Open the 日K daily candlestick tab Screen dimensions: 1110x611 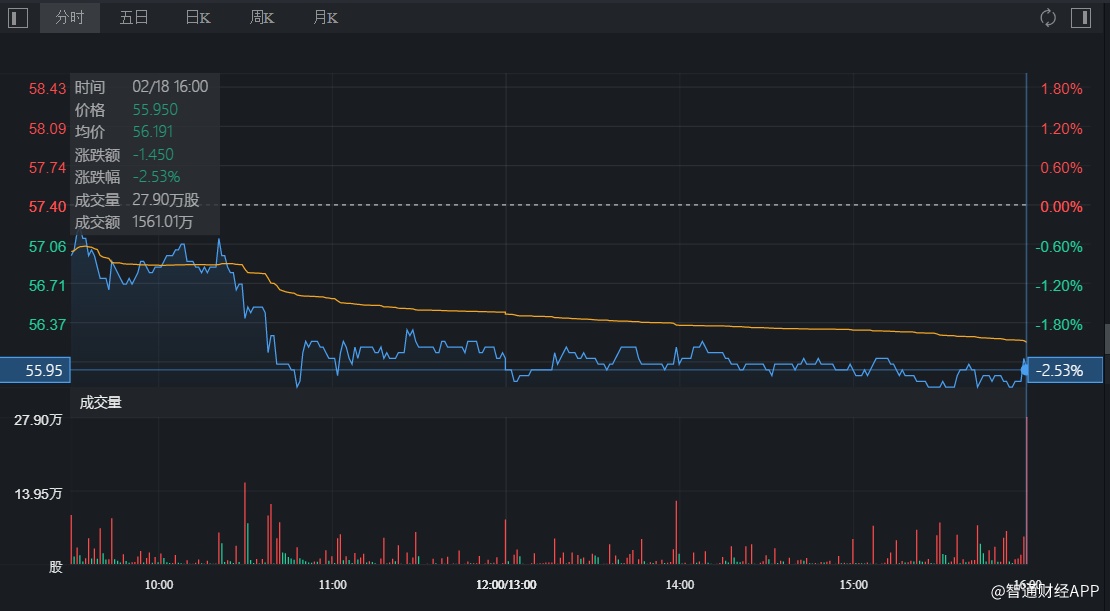point(198,18)
